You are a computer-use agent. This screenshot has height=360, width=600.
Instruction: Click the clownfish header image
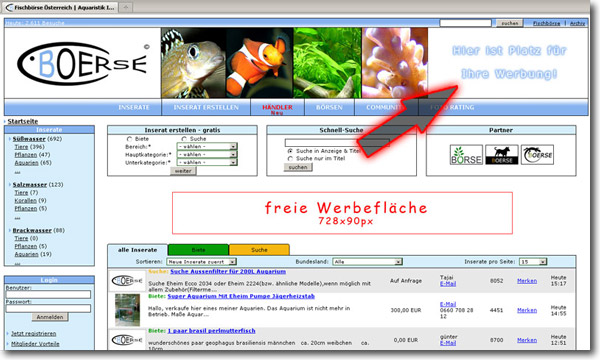[x=259, y=63]
